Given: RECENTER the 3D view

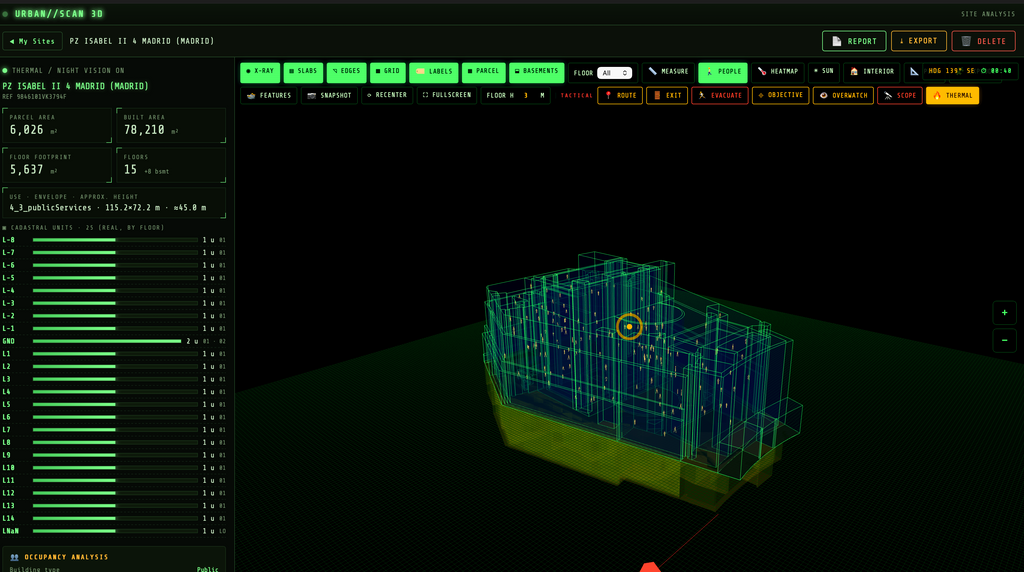Looking at the screenshot, I should tap(387, 95).
